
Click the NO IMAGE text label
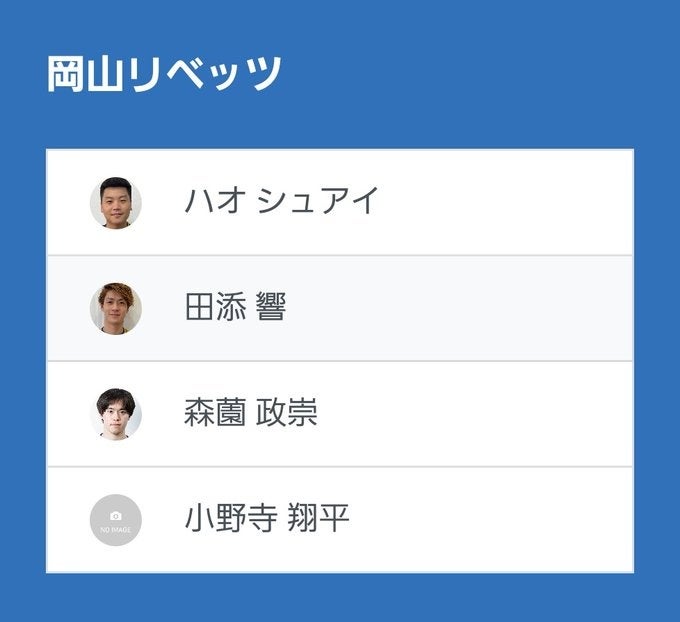[115, 528]
